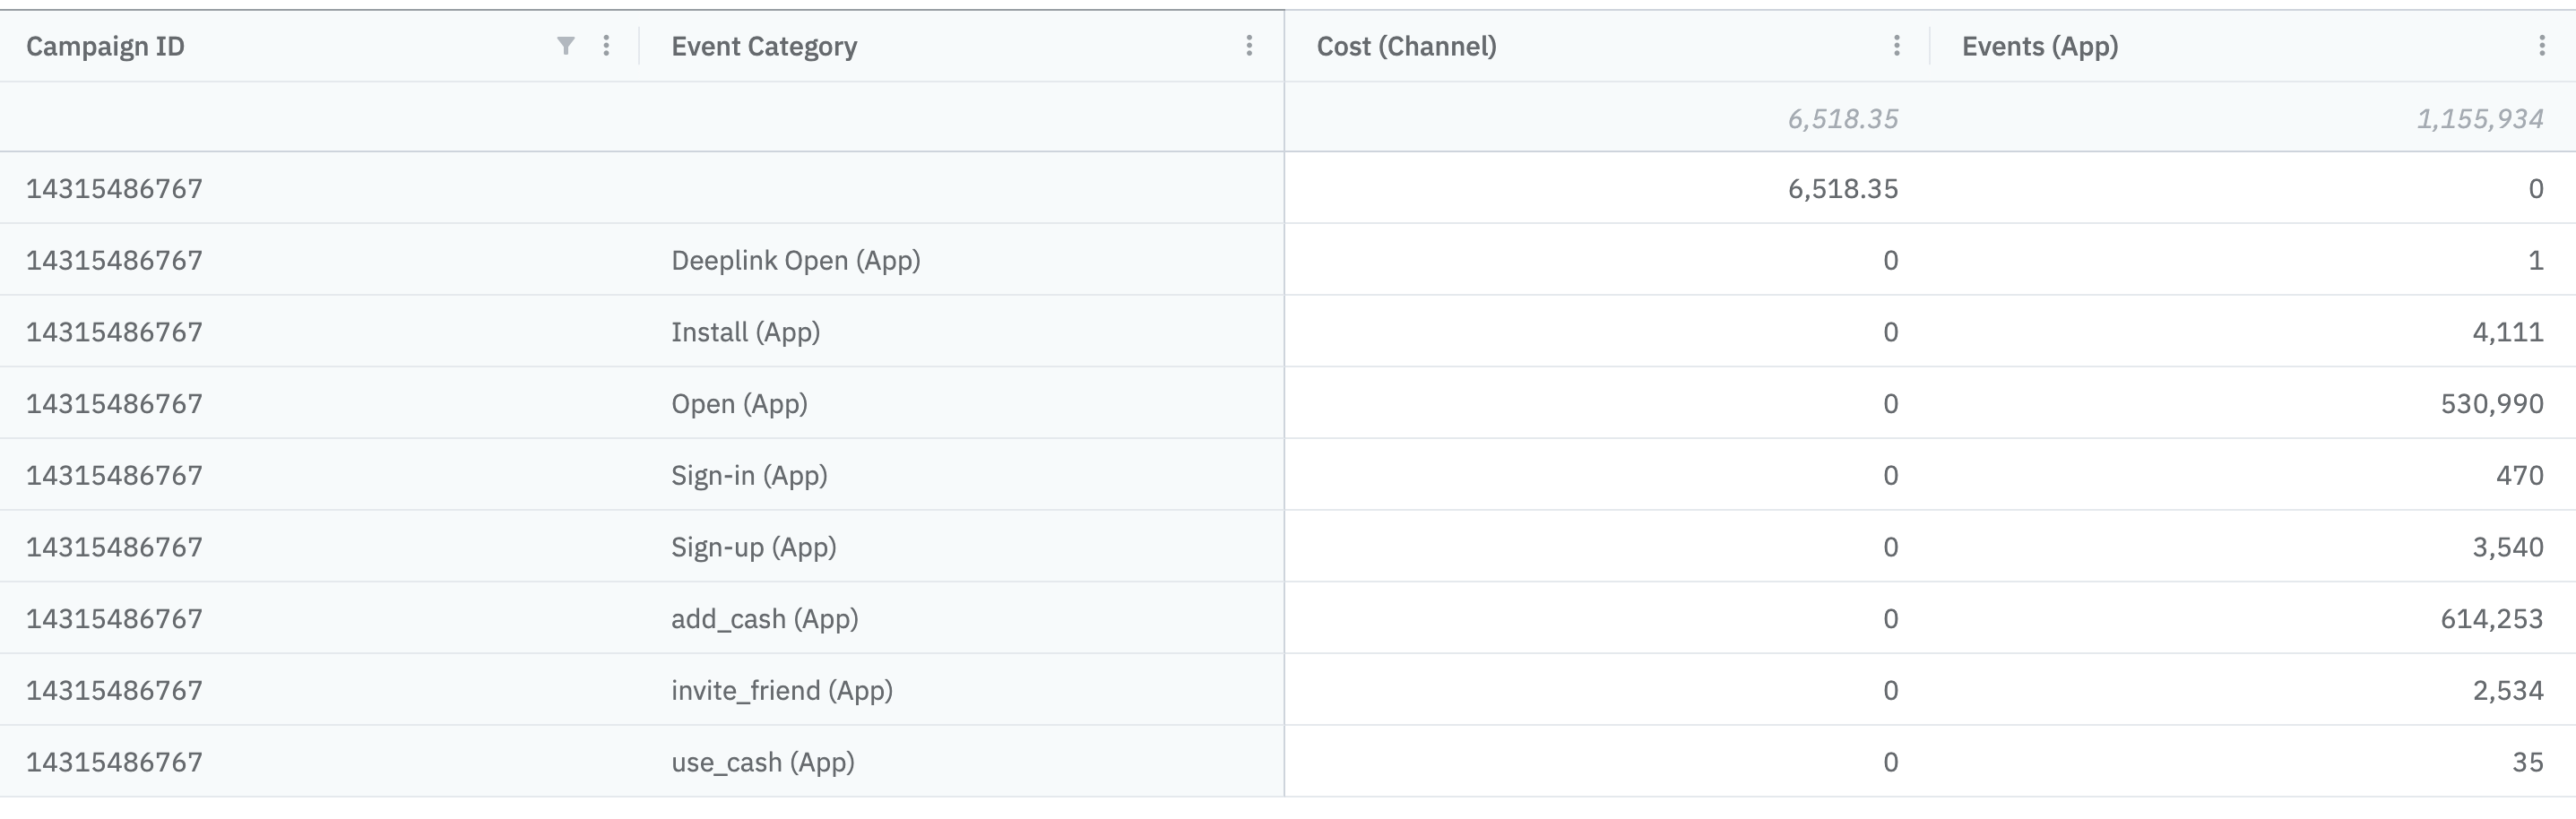The image size is (2576, 819).
Task: Open Cost (Channel) column options menu
Action: (x=1896, y=46)
